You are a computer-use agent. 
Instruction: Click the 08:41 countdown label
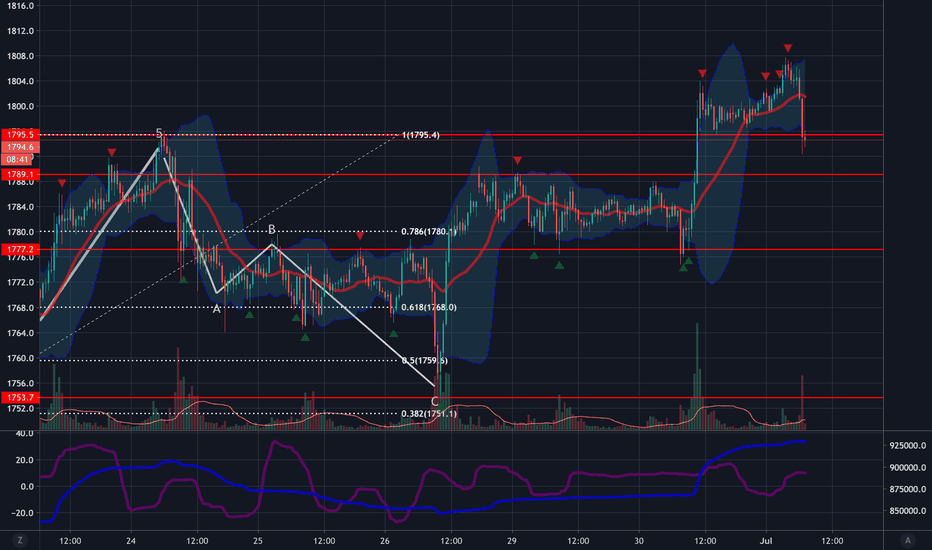coord(18,159)
